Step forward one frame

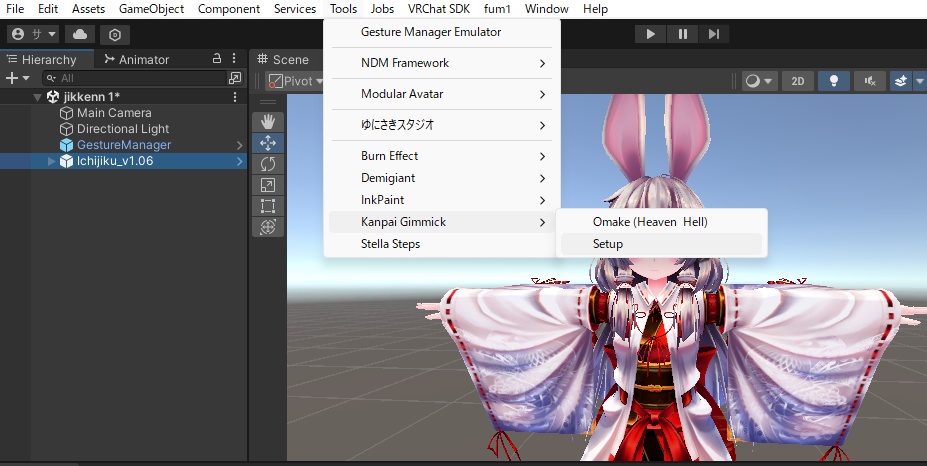coord(714,34)
